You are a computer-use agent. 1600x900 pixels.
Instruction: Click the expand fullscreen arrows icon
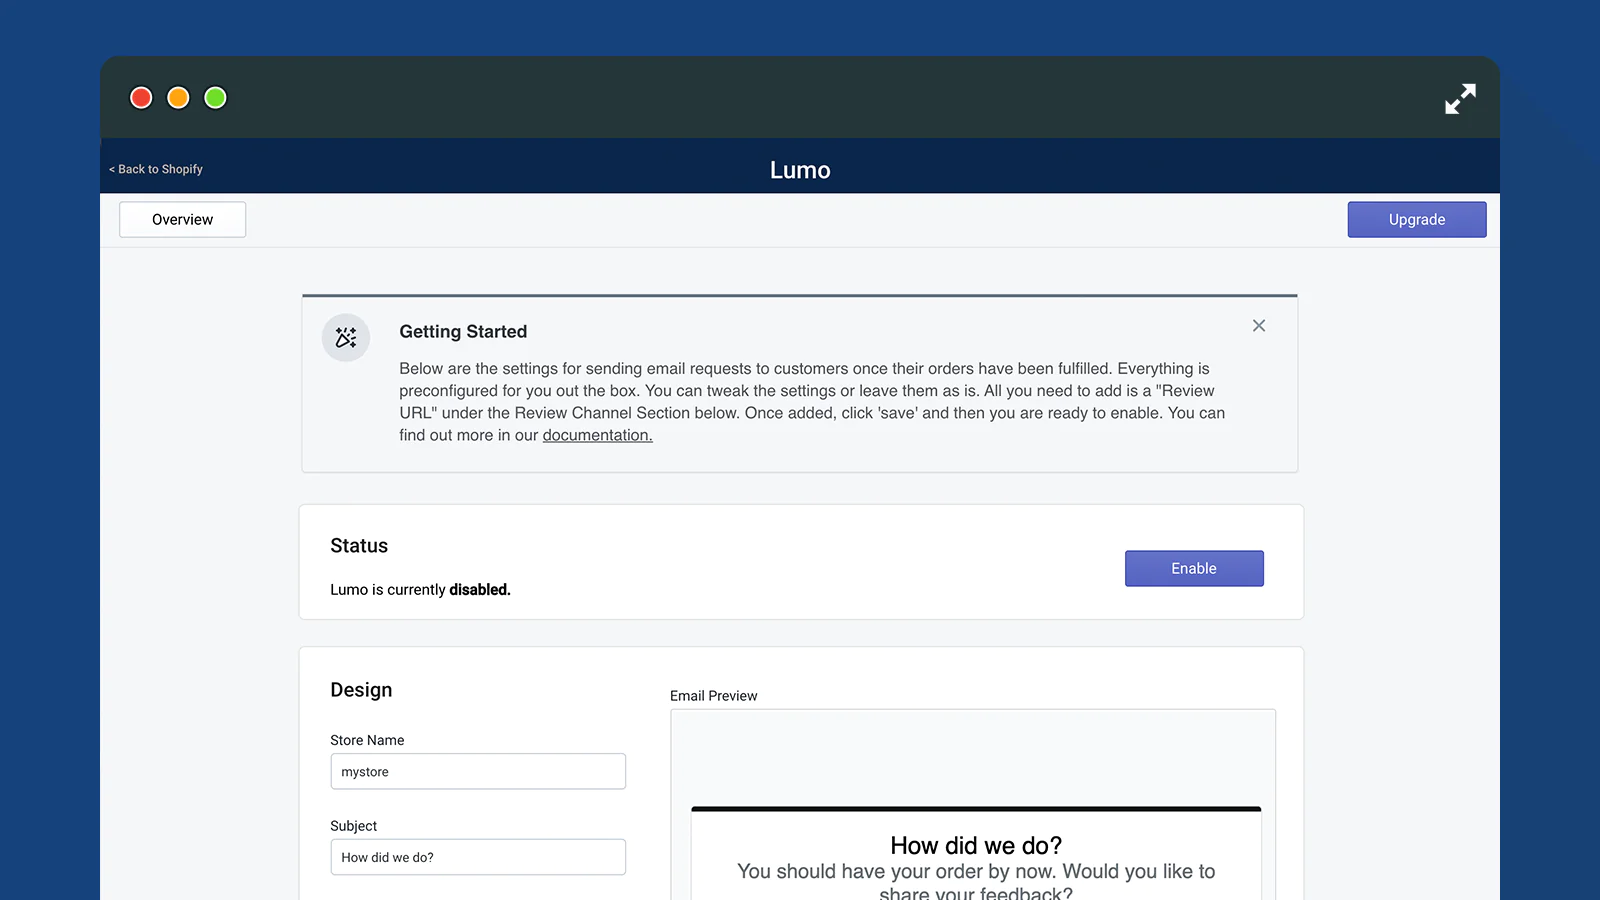[1460, 98]
